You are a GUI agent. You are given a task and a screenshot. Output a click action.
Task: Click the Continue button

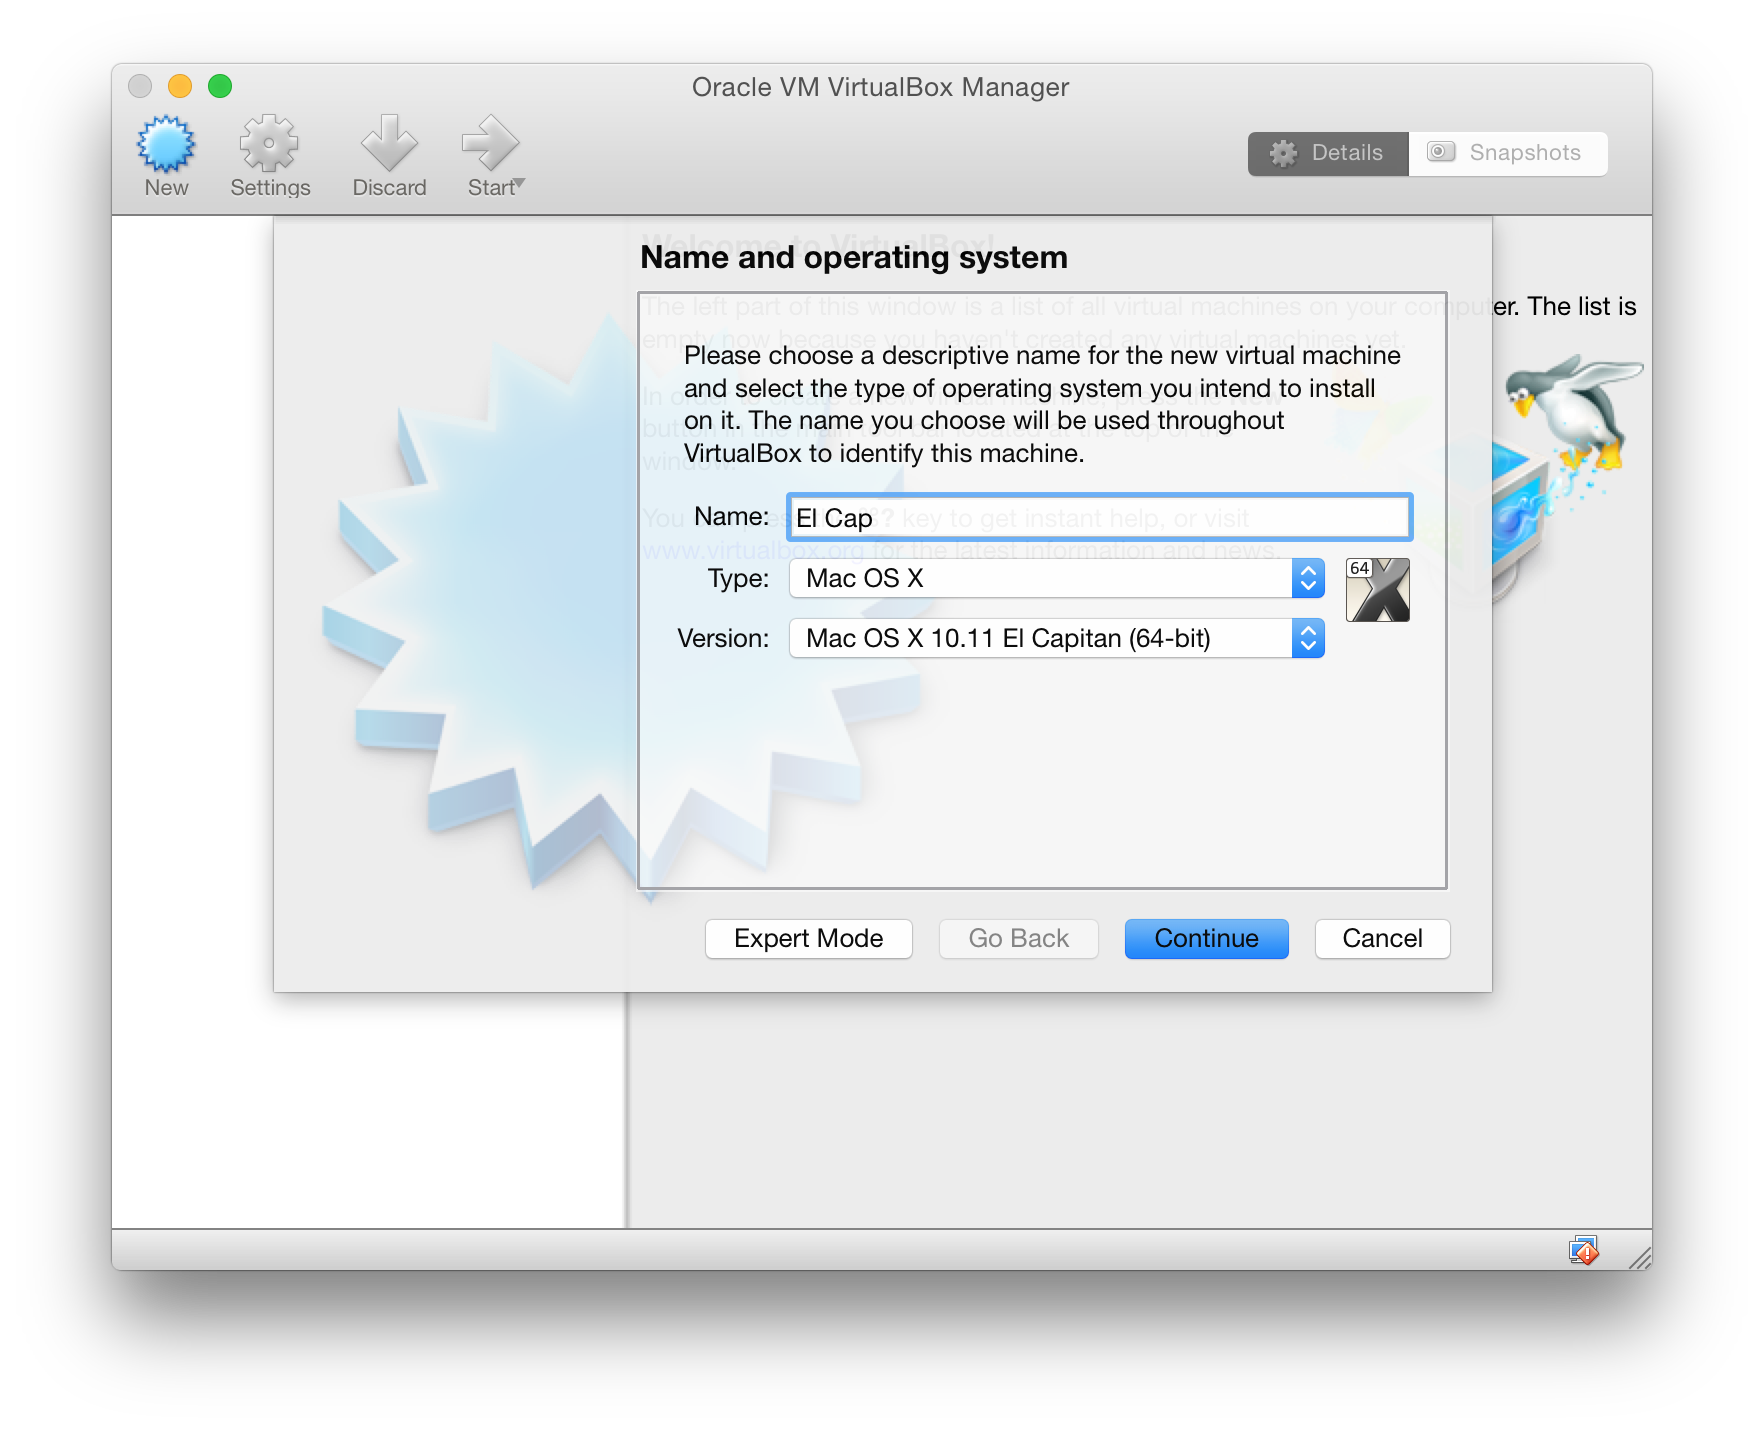point(1206,938)
